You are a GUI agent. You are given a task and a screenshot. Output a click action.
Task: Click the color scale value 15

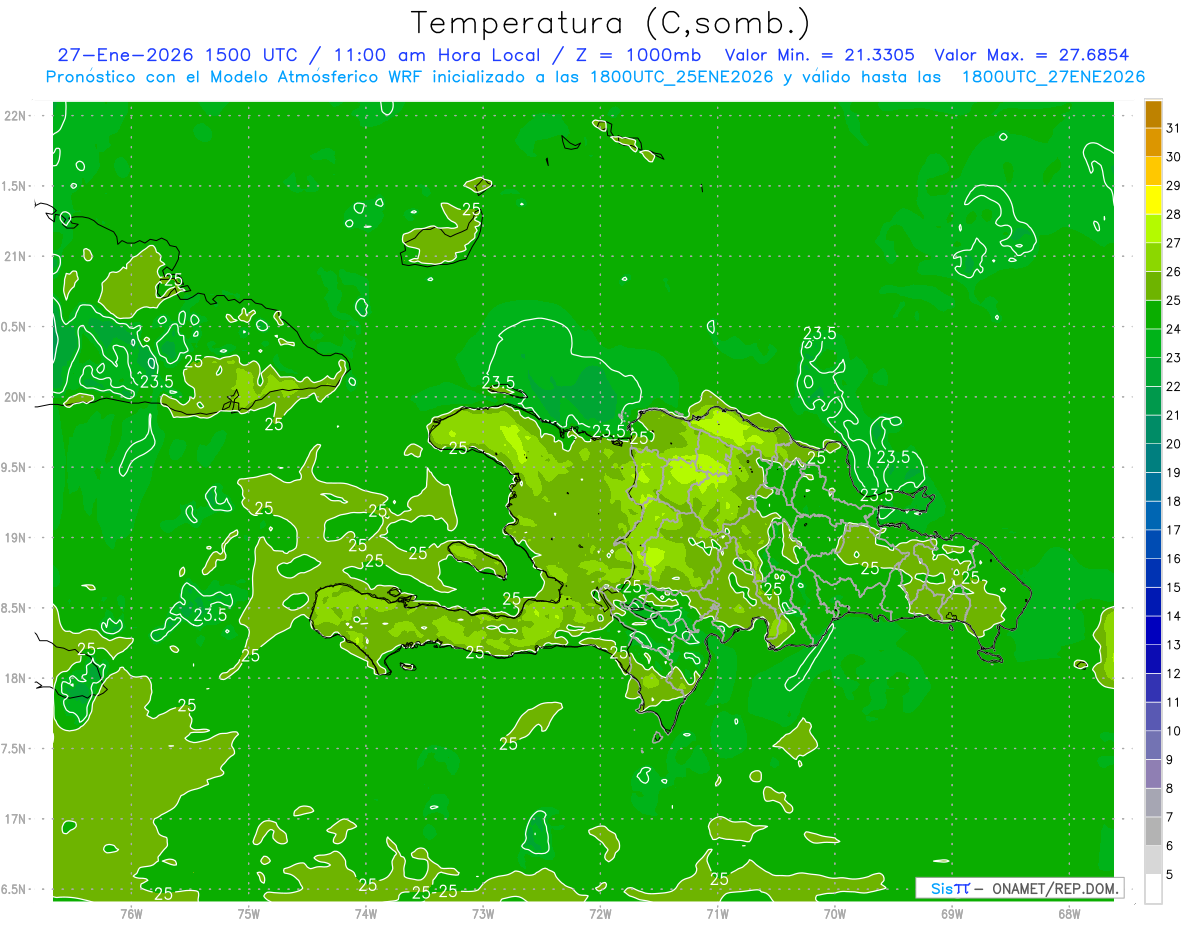pos(1174,588)
